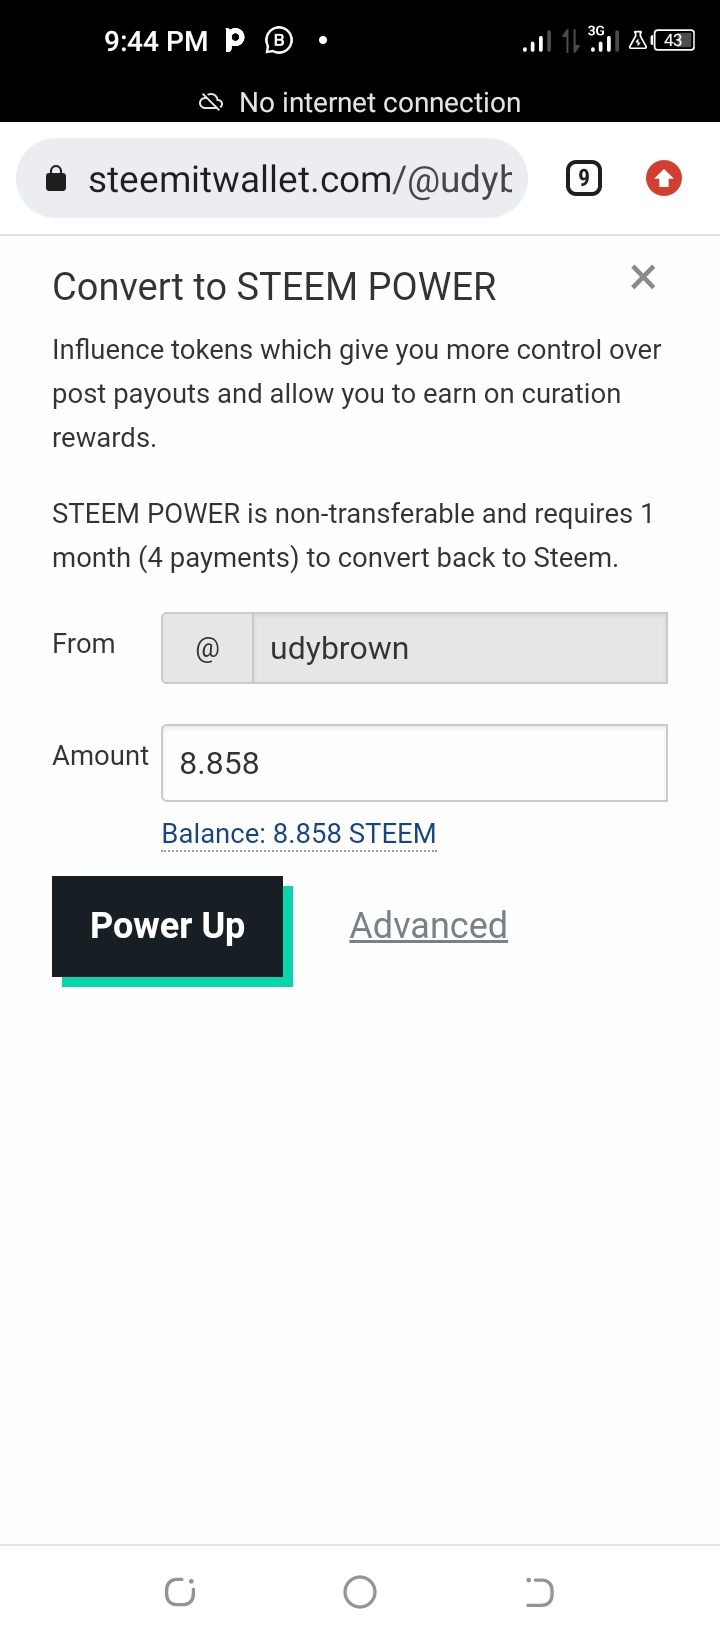
Task: Open the Advanced options link
Action: pos(428,926)
